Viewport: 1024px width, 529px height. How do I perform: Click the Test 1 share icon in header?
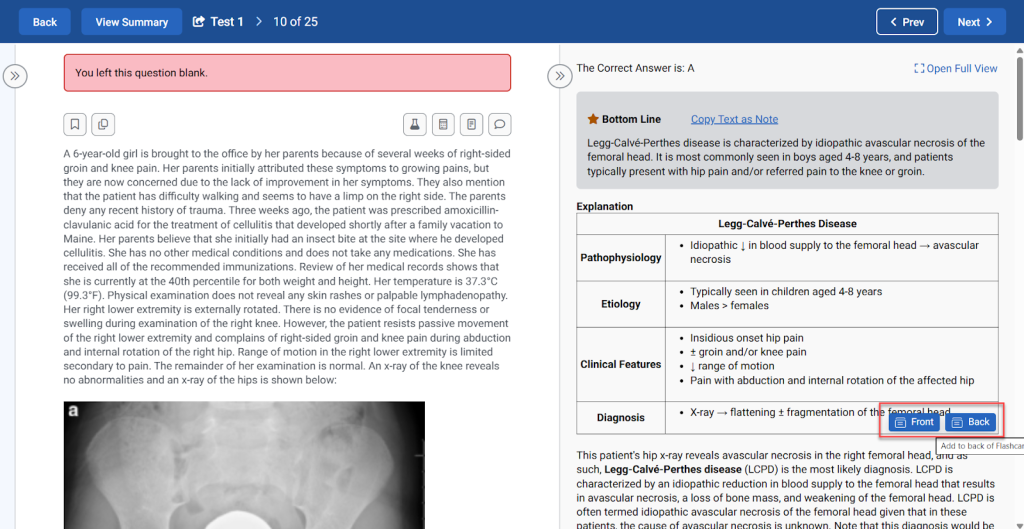(199, 22)
